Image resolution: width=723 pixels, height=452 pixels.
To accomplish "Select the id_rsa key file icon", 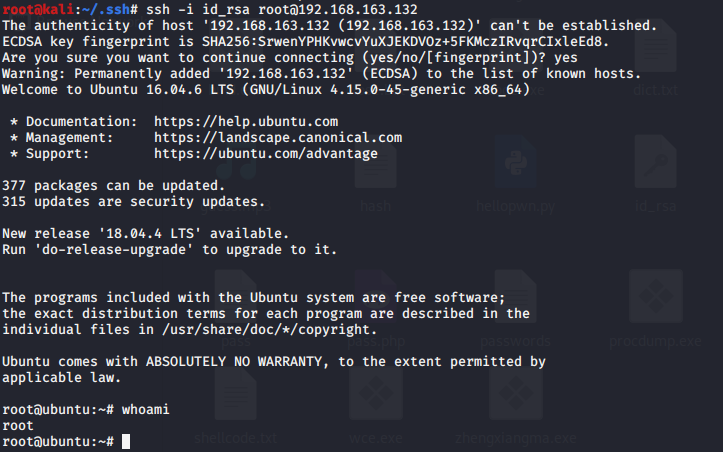I will (x=655, y=162).
